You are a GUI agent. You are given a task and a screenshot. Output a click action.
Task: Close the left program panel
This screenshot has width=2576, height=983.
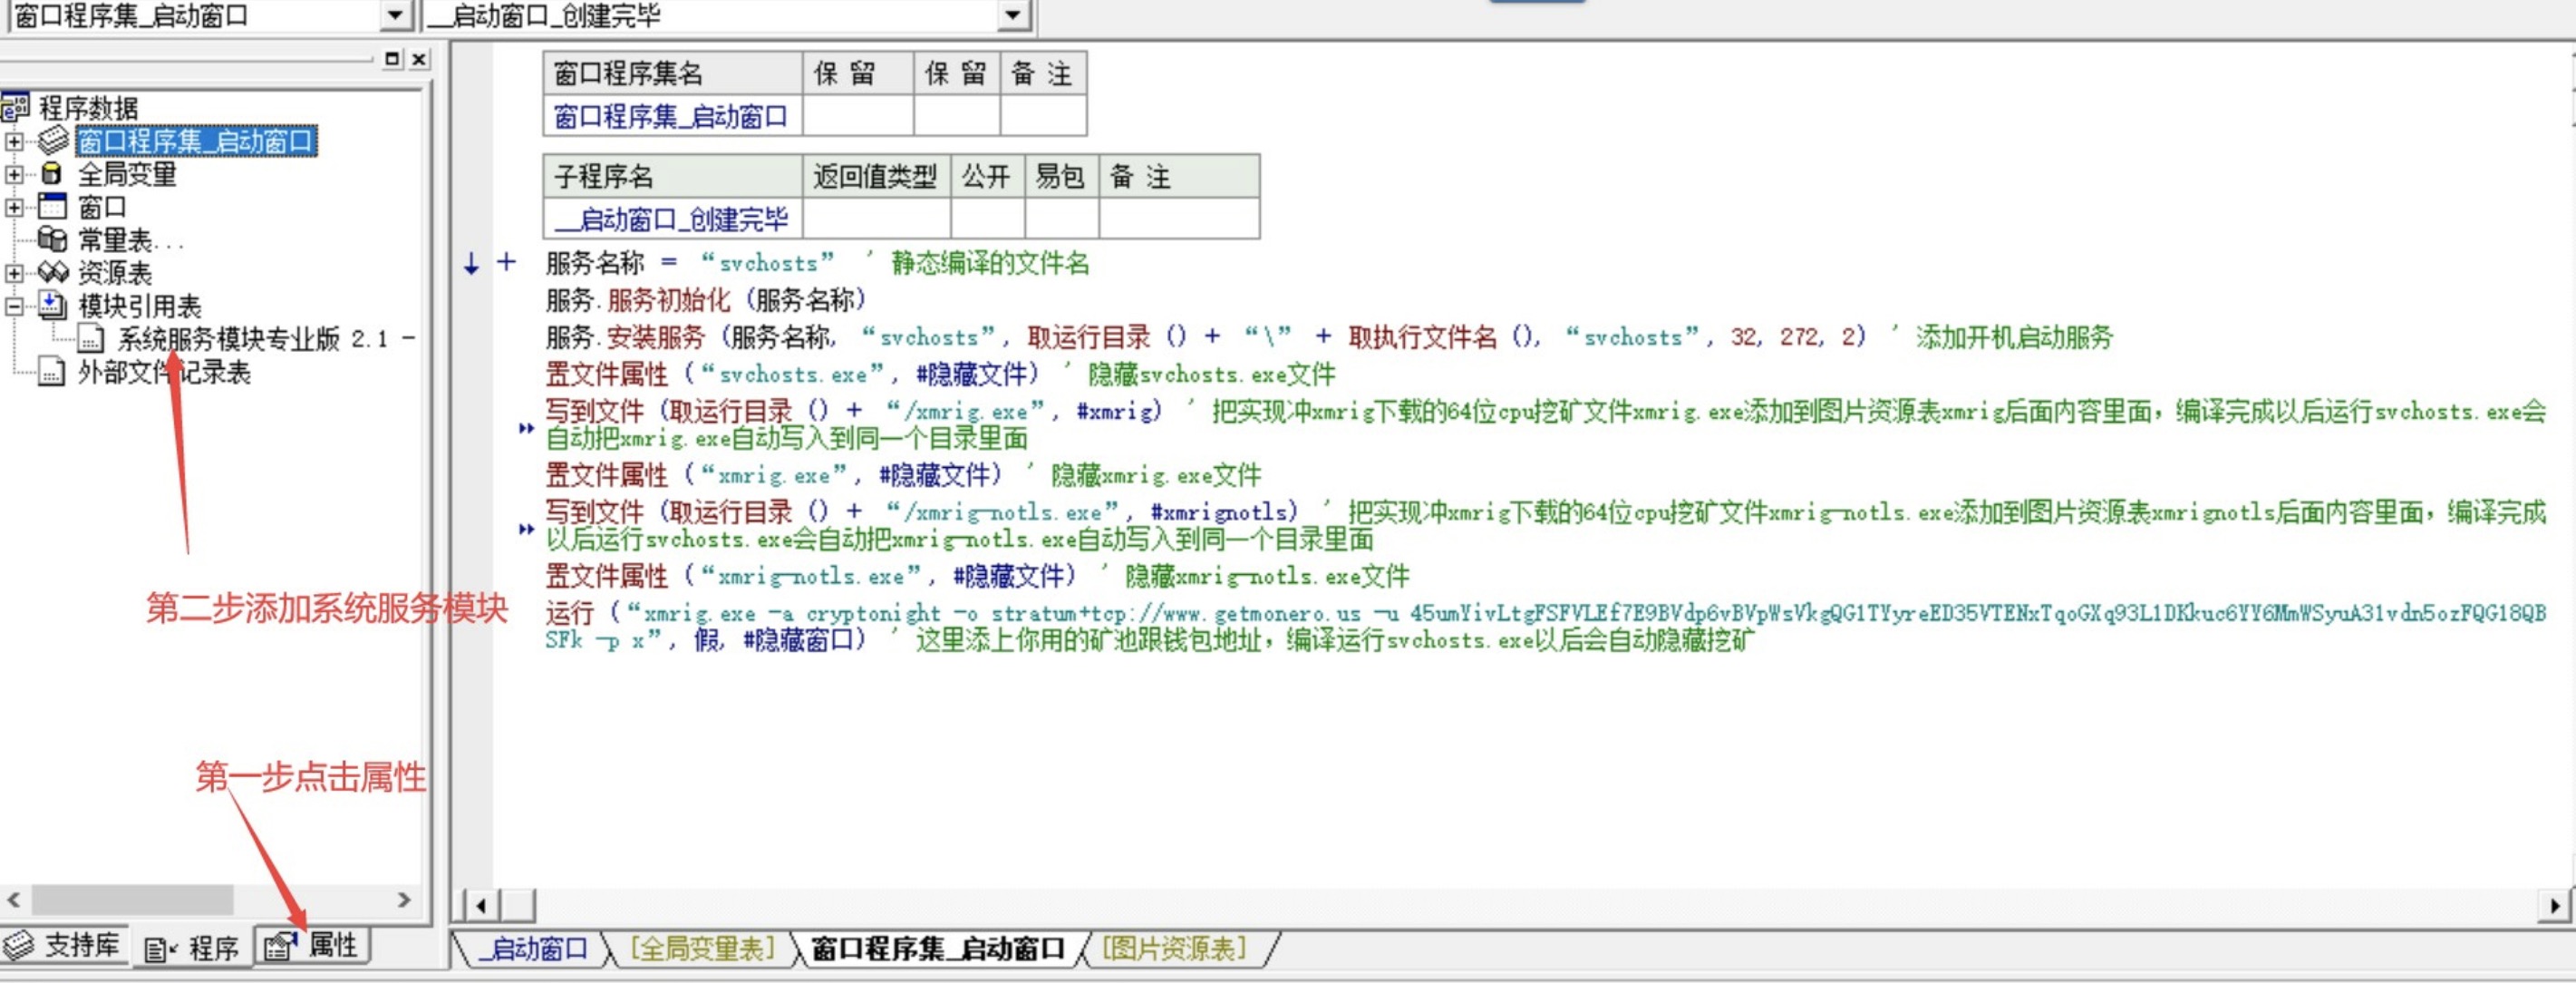tap(419, 59)
